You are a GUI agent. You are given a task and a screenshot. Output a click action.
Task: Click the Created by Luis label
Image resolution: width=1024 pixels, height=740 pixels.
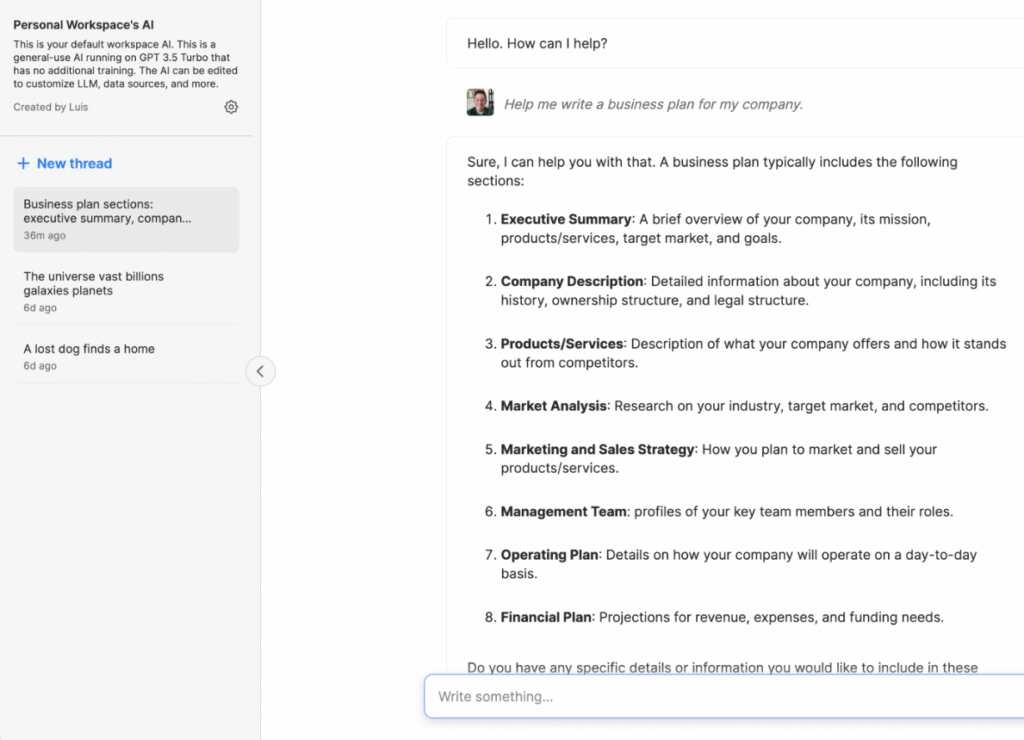[x=51, y=107]
